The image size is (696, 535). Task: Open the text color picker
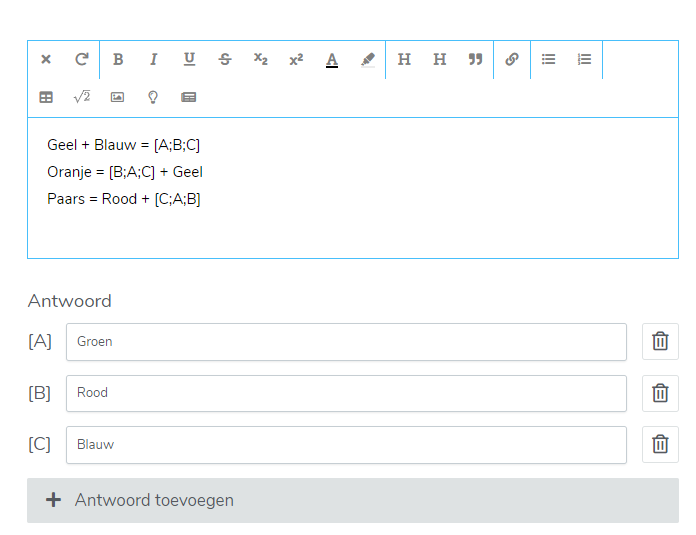point(332,59)
